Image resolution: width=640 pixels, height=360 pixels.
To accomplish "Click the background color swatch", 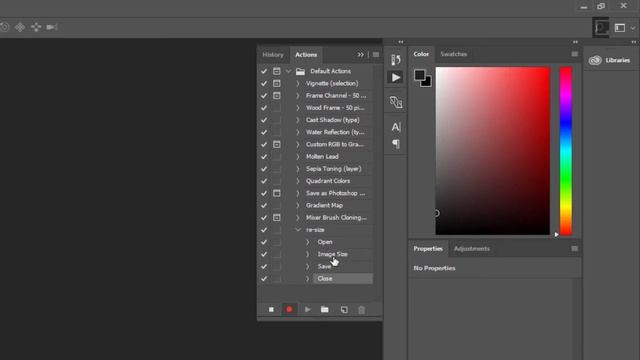I will (427, 83).
